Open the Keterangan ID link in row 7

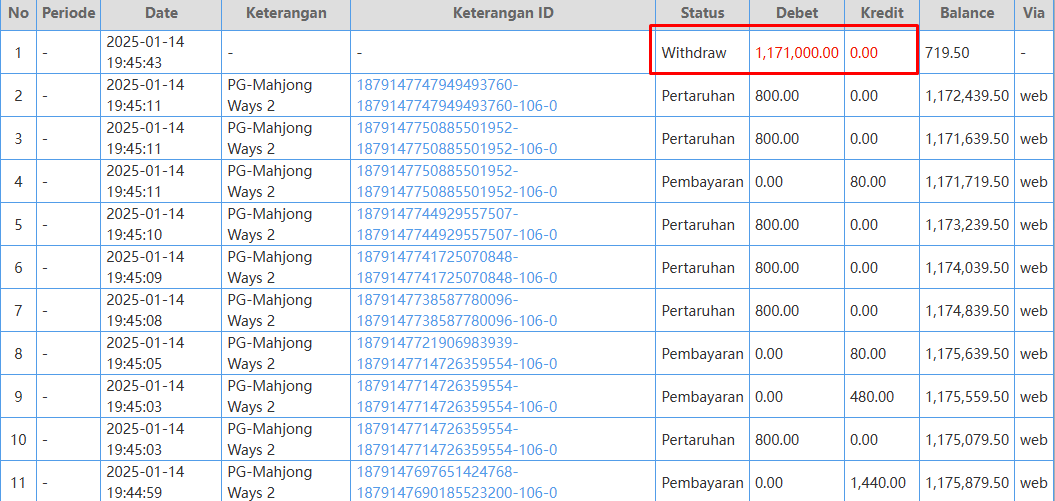[x=457, y=311]
